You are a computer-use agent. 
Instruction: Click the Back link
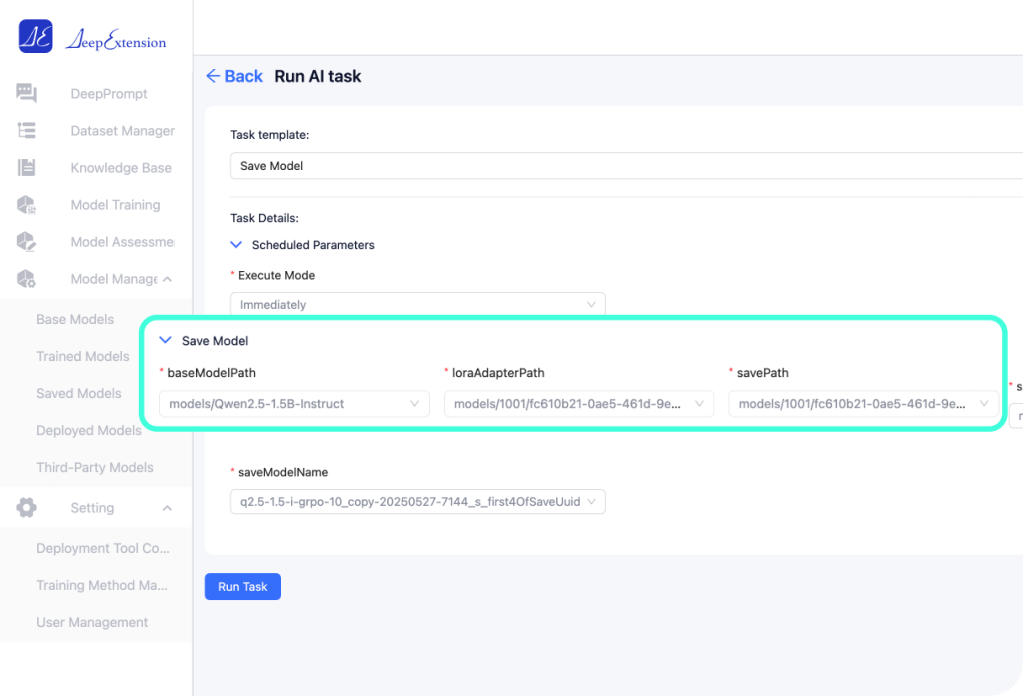click(234, 76)
